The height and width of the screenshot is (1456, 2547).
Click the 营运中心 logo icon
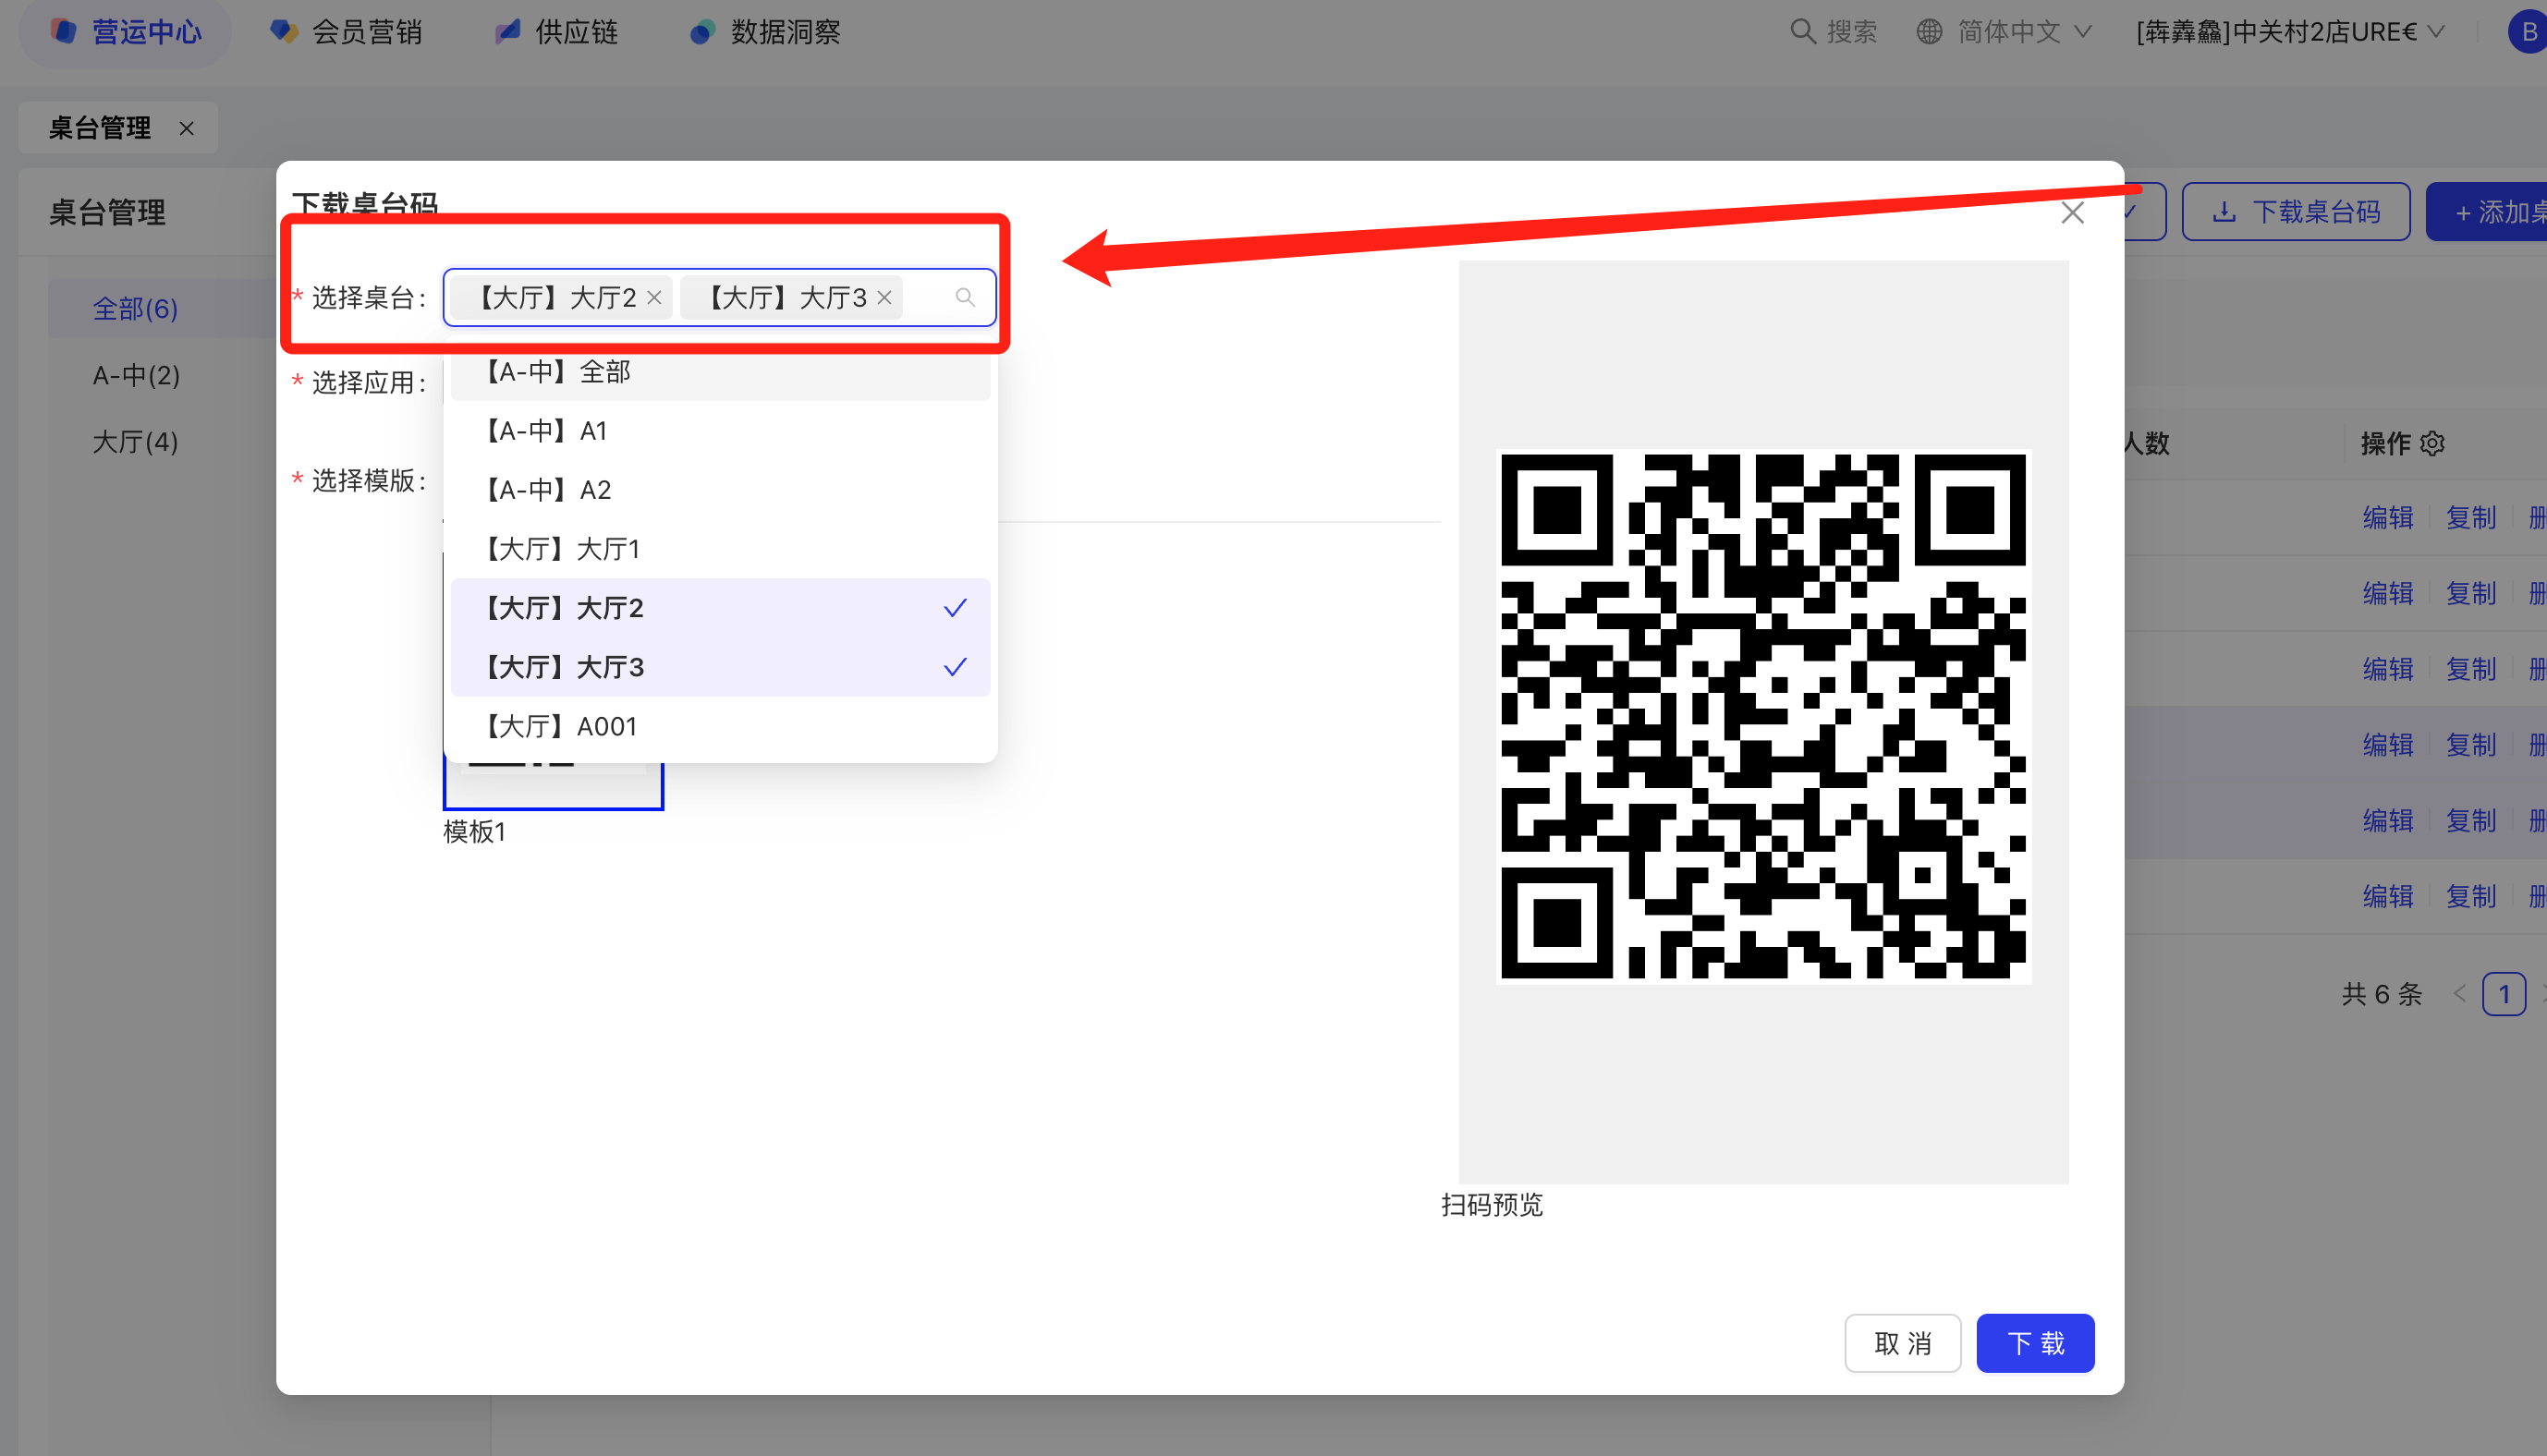pos(65,32)
